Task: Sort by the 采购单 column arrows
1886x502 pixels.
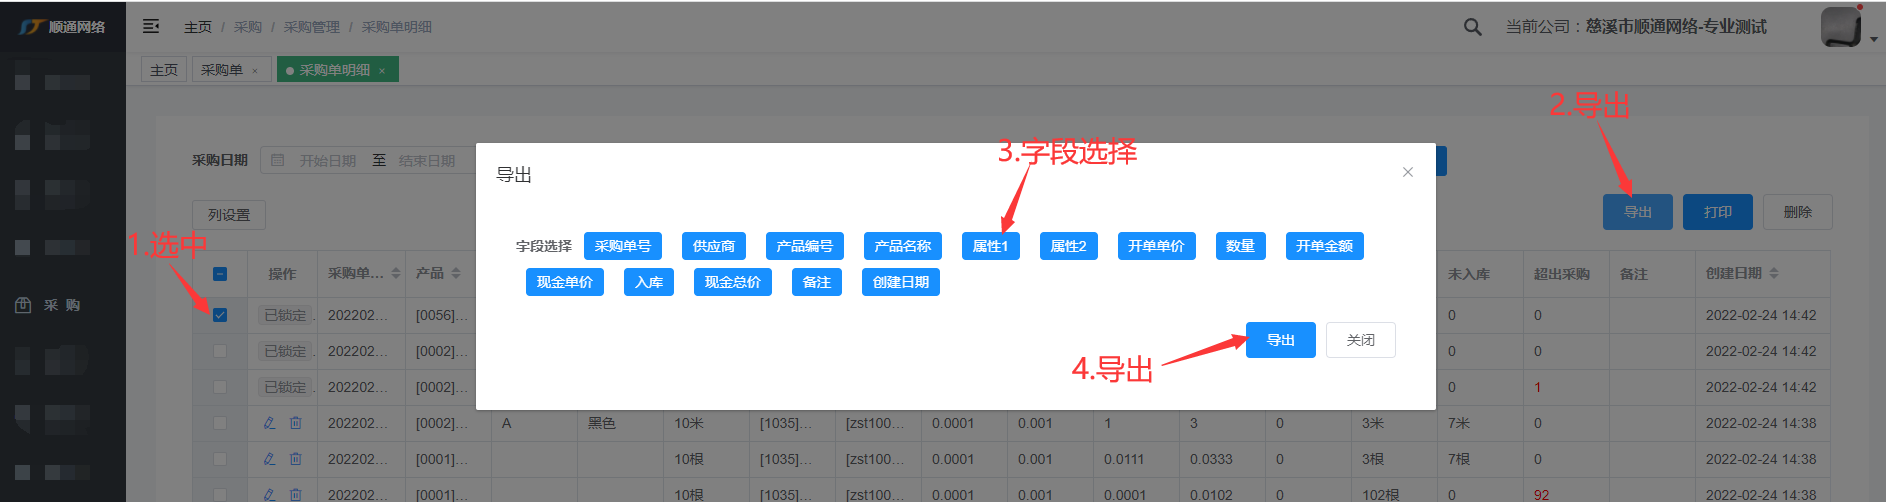Action: click(x=396, y=273)
